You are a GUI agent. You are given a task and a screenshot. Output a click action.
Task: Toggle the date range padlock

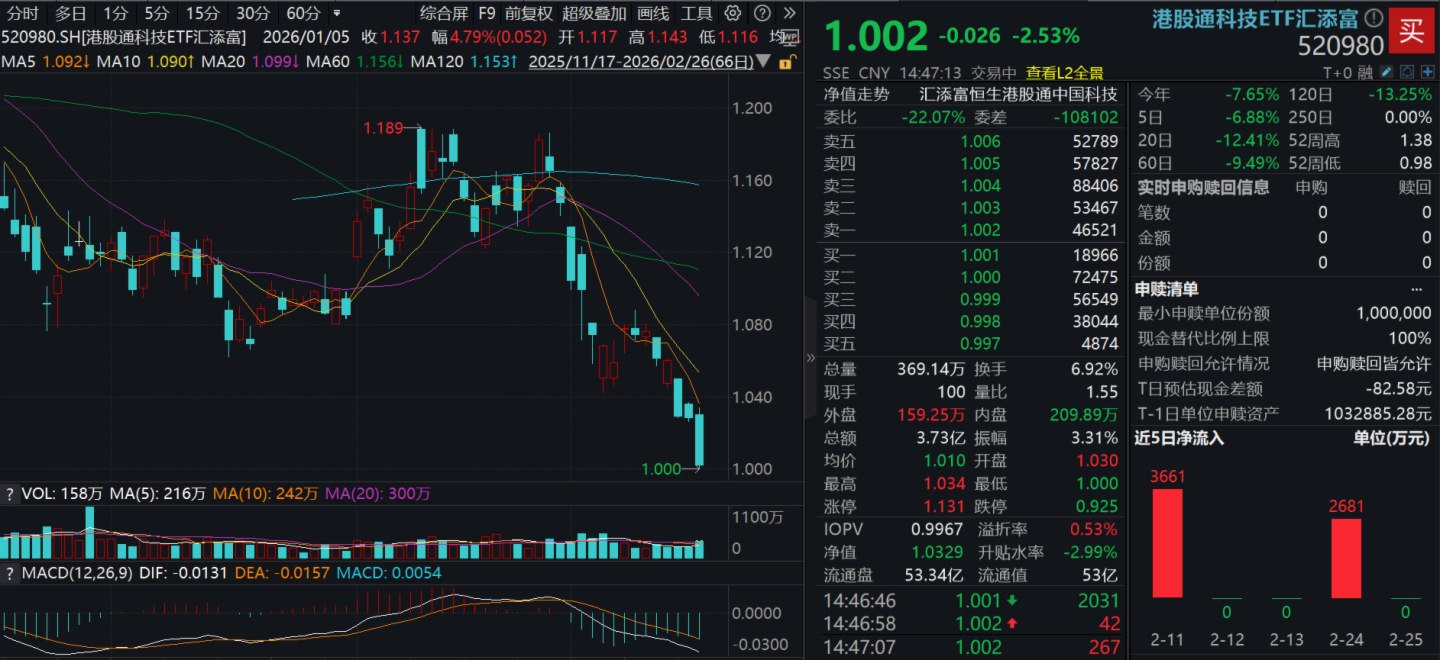[786, 61]
